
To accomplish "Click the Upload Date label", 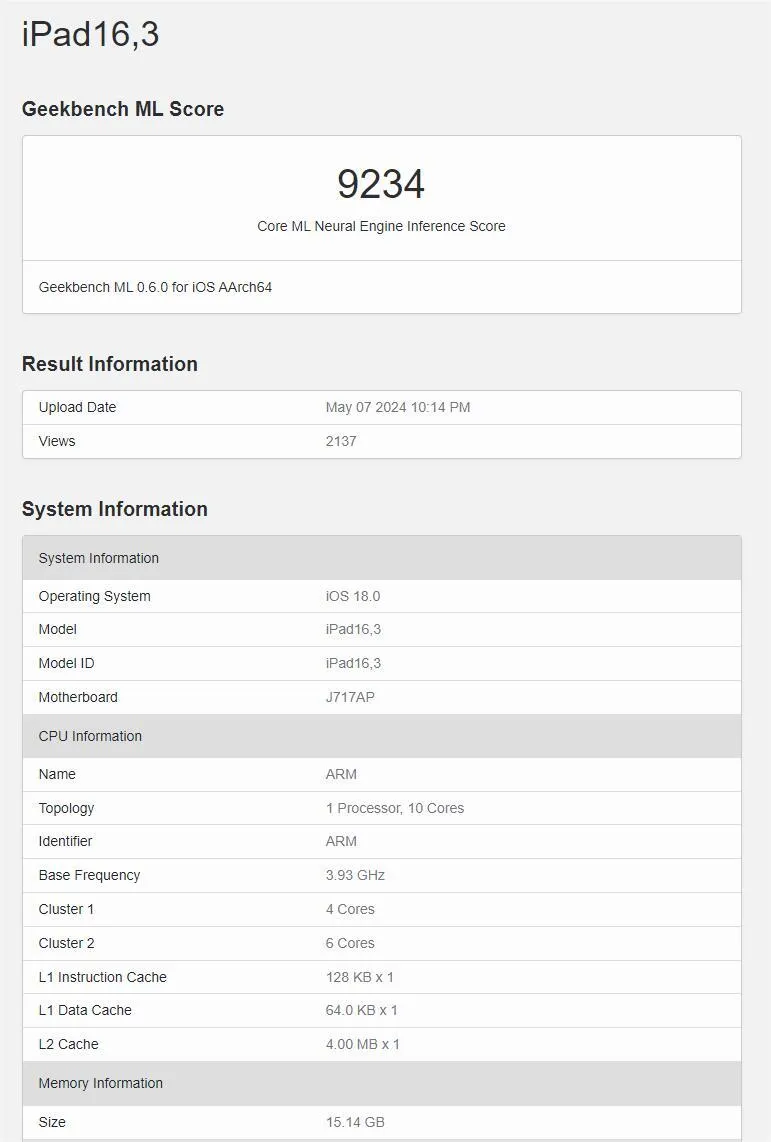I will (x=77, y=407).
